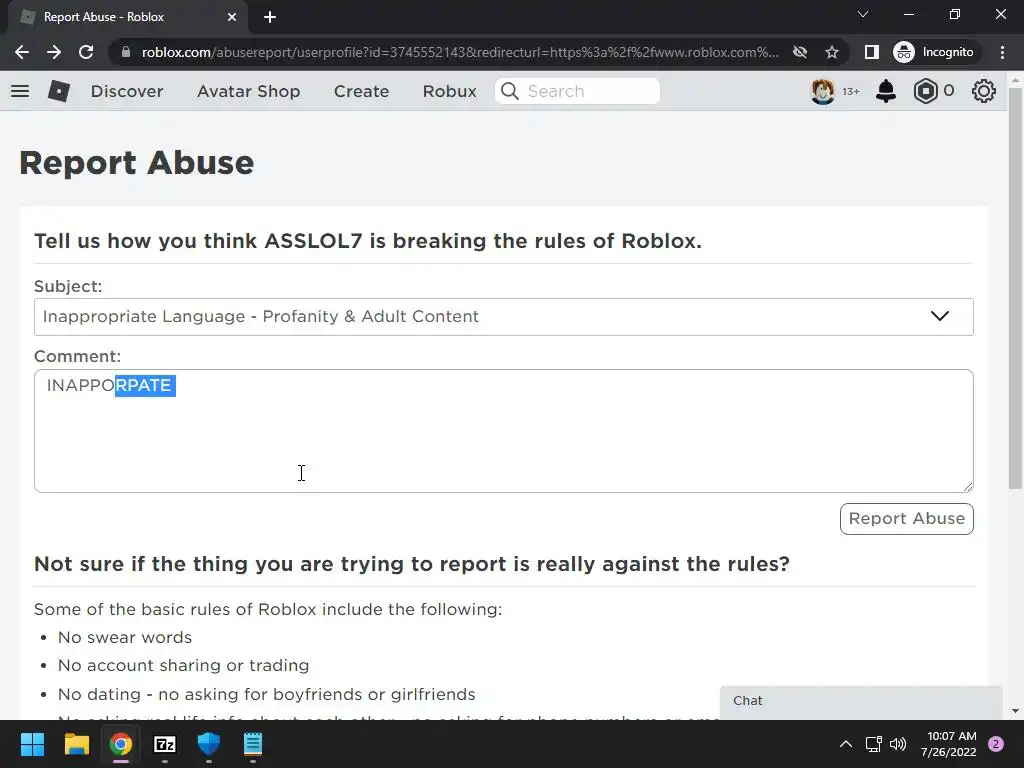The height and width of the screenshot is (768, 1024).
Task: Go back to the previous page
Action: coord(22,52)
